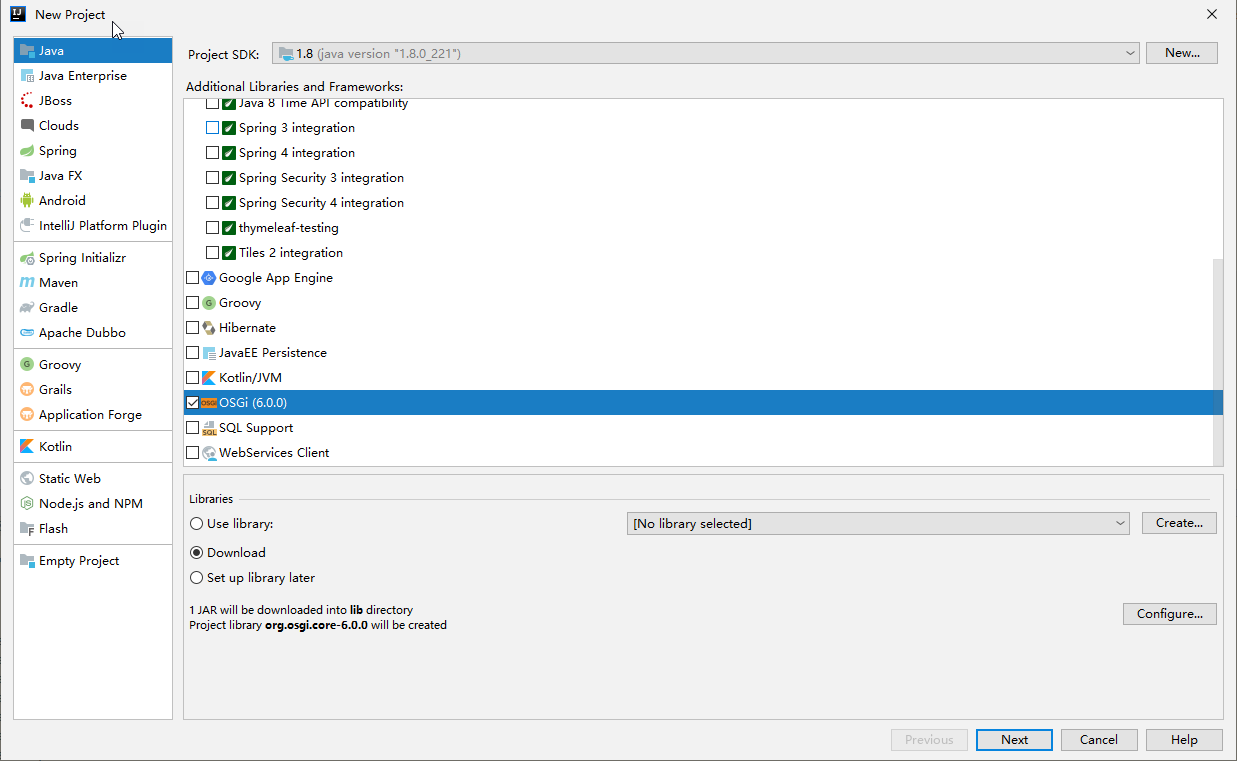Choose the Gradle elephant icon
1237x761 pixels.
tap(27, 308)
